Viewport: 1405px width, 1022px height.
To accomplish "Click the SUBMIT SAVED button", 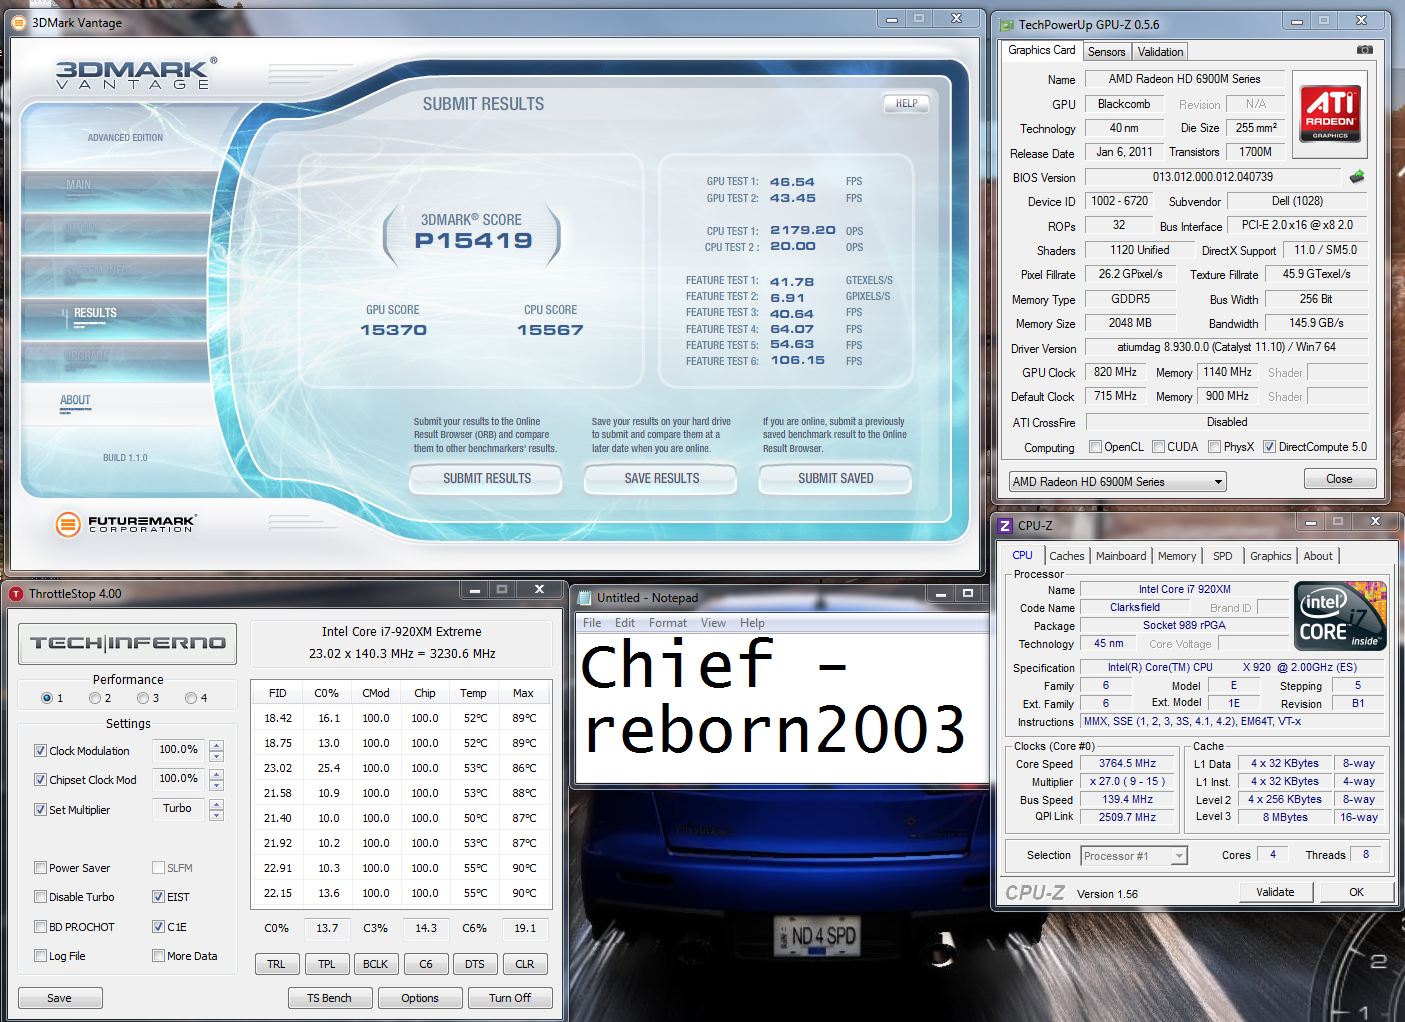I will (x=835, y=478).
